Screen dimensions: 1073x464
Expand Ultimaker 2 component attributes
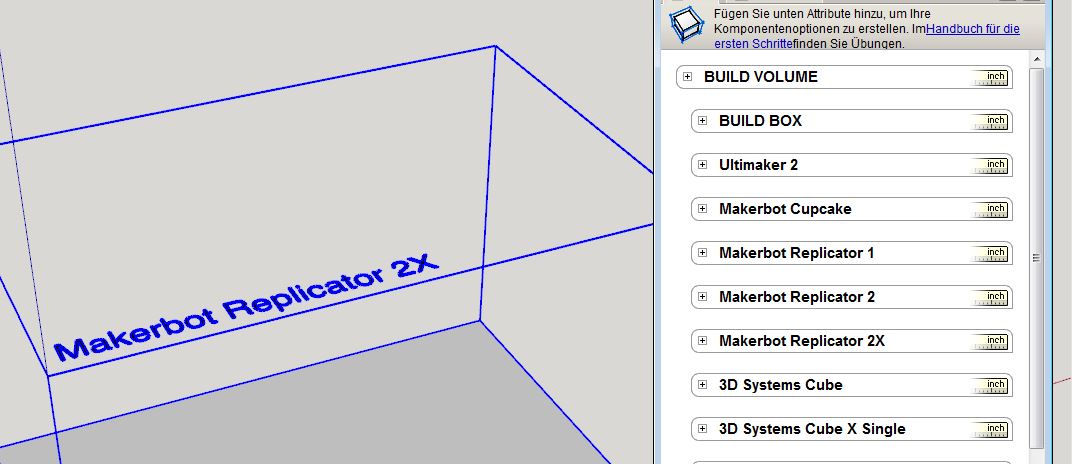coord(702,165)
